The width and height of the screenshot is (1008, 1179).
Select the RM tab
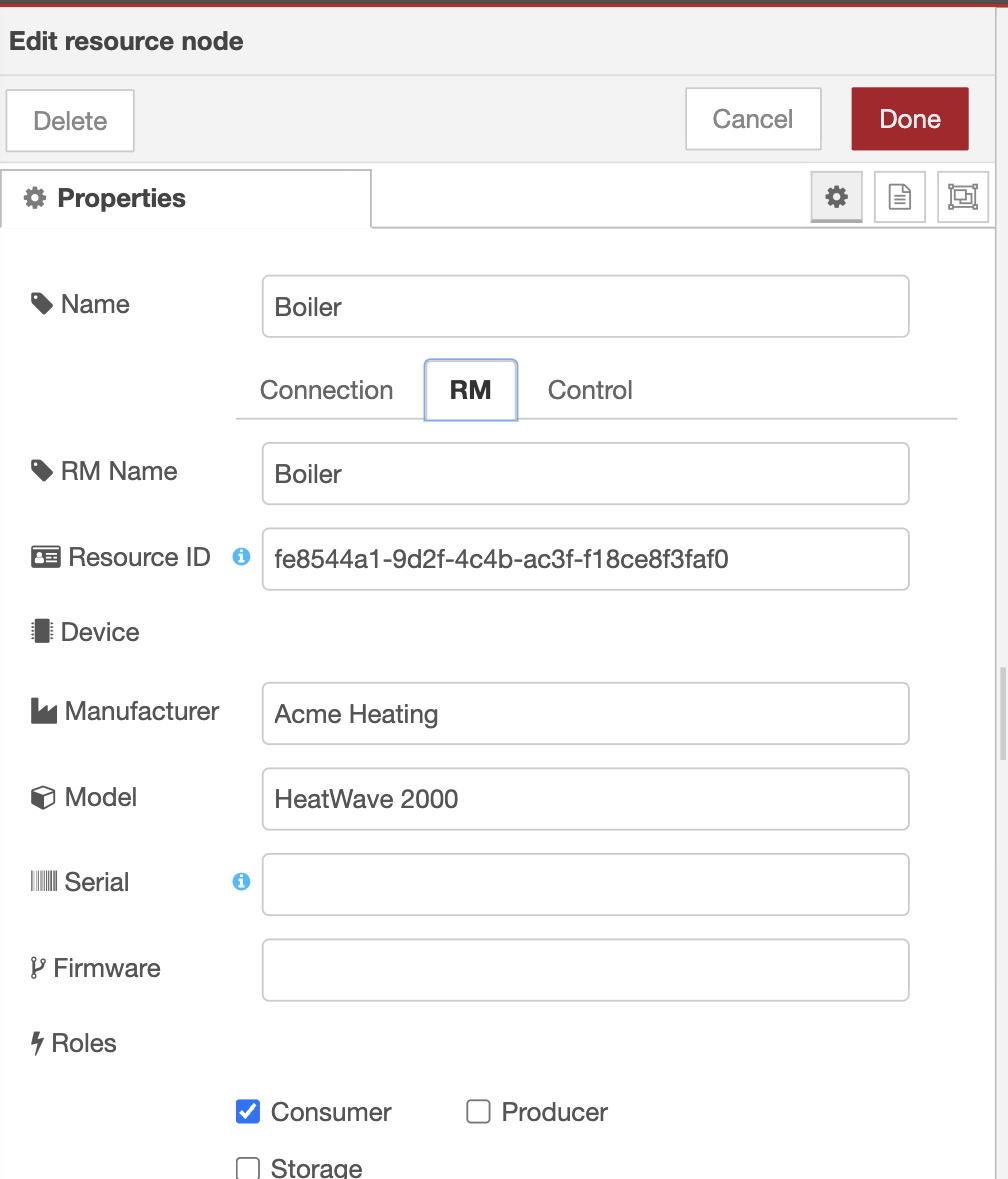[x=471, y=390]
